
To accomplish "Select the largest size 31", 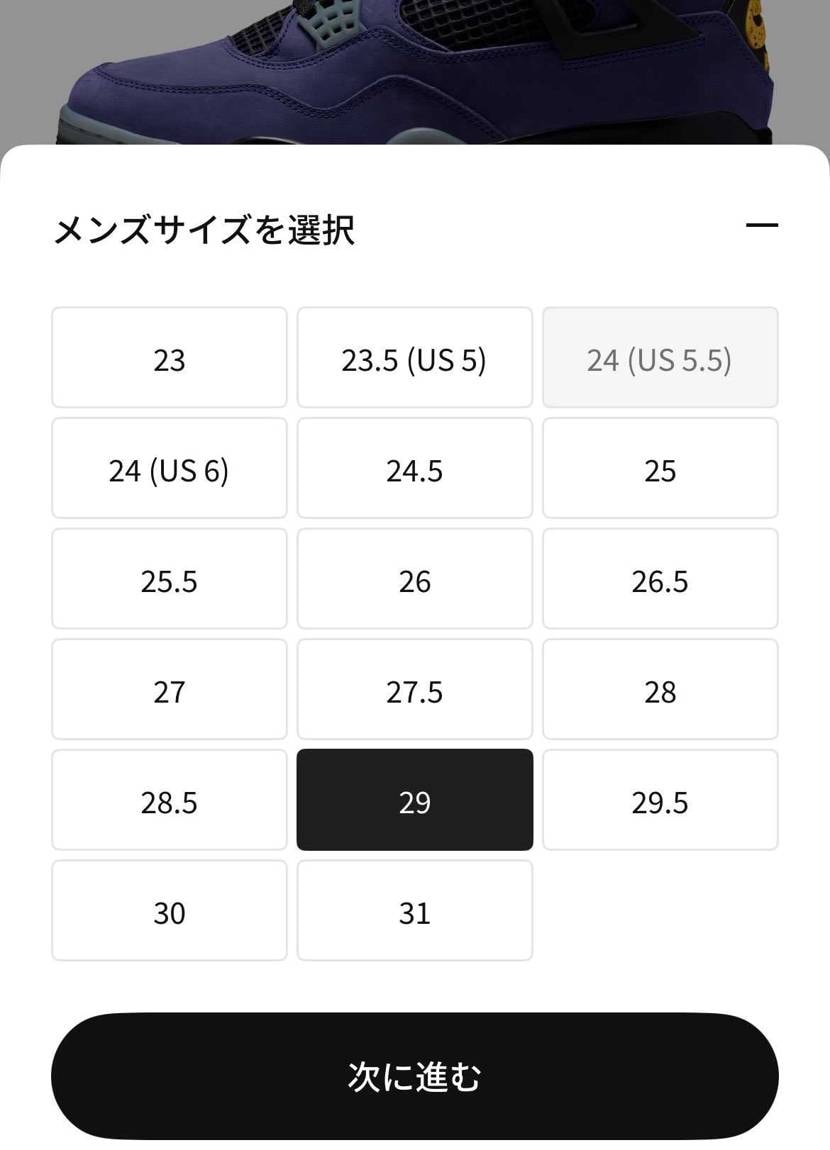I will tap(414, 911).
